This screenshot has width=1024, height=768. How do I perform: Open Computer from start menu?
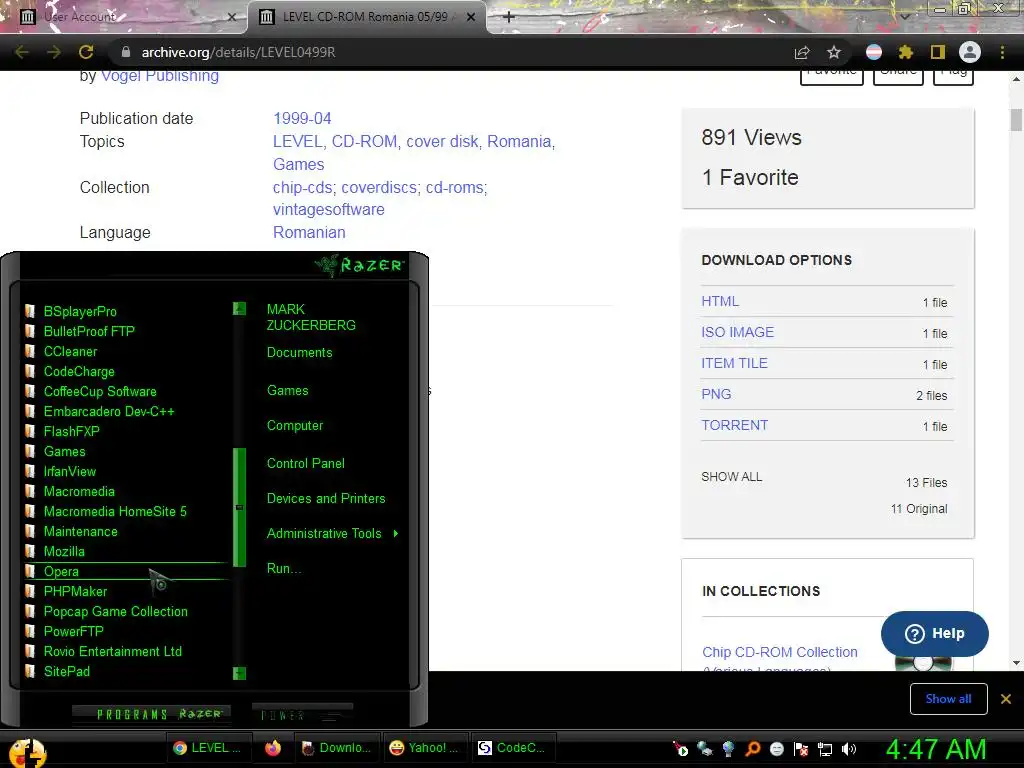(x=295, y=426)
